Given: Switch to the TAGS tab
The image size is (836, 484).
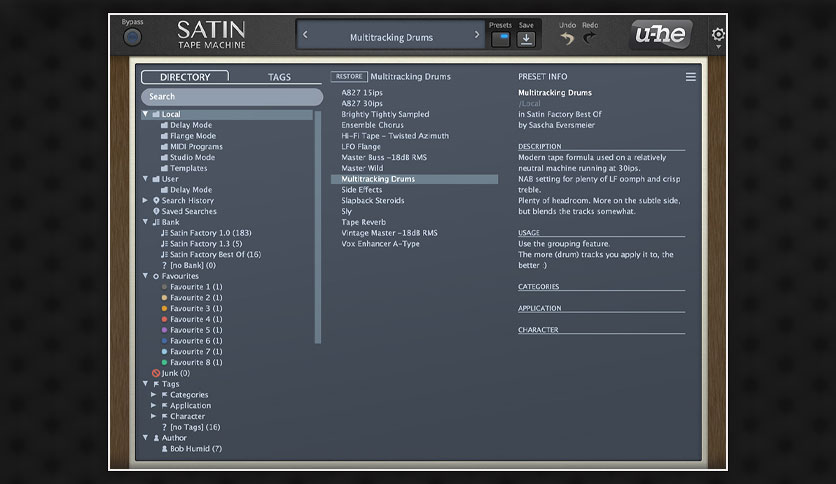Looking at the screenshot, I should point(279,77).
